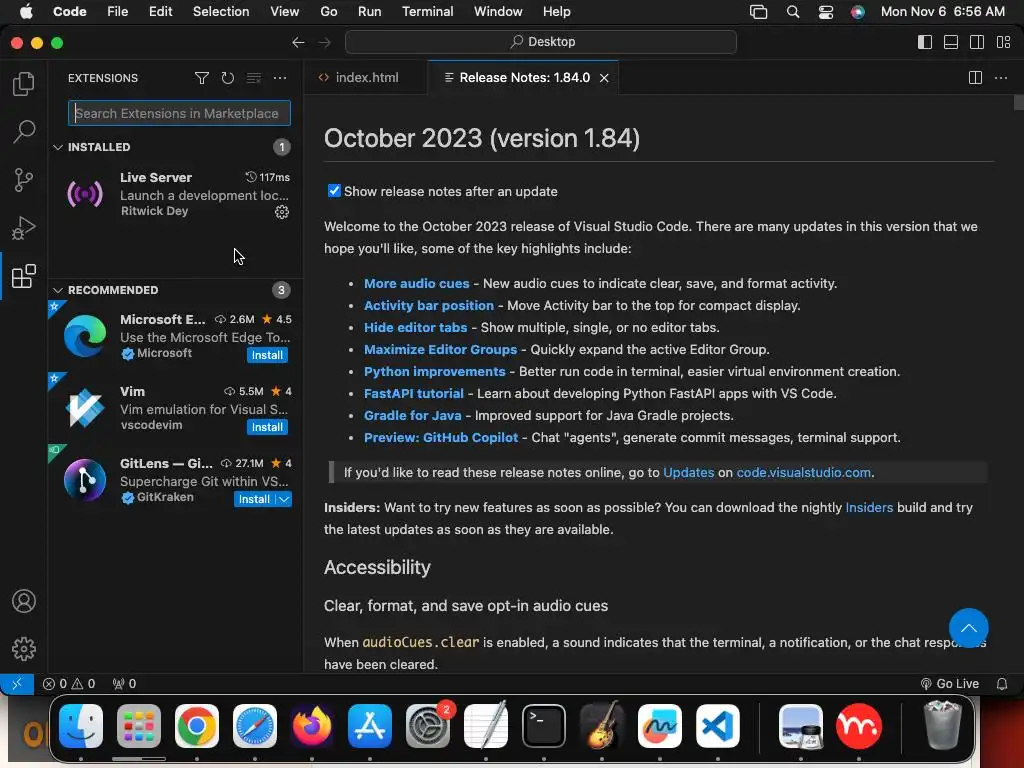Screen dimensions: 1024x768
Task: Focus the Search Extensions in Marketplace field
Action: click(179, 113)
